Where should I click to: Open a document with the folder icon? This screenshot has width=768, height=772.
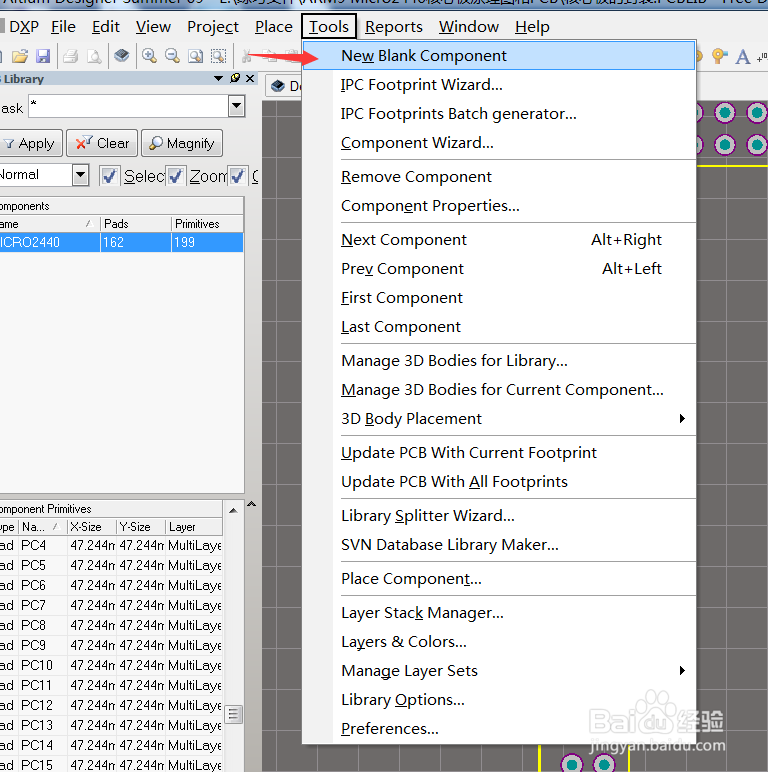click(x=20, y=56)
